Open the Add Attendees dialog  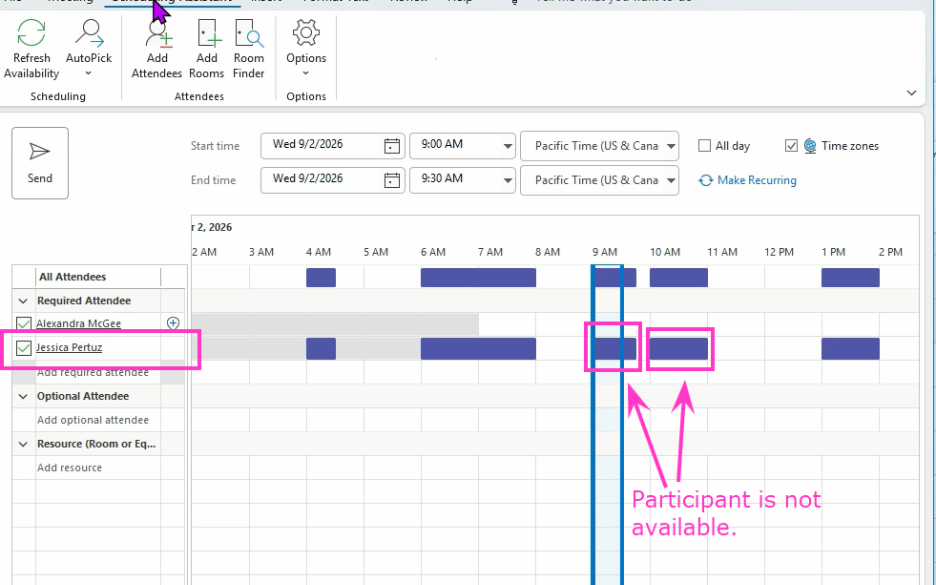(x=157, y=49)
